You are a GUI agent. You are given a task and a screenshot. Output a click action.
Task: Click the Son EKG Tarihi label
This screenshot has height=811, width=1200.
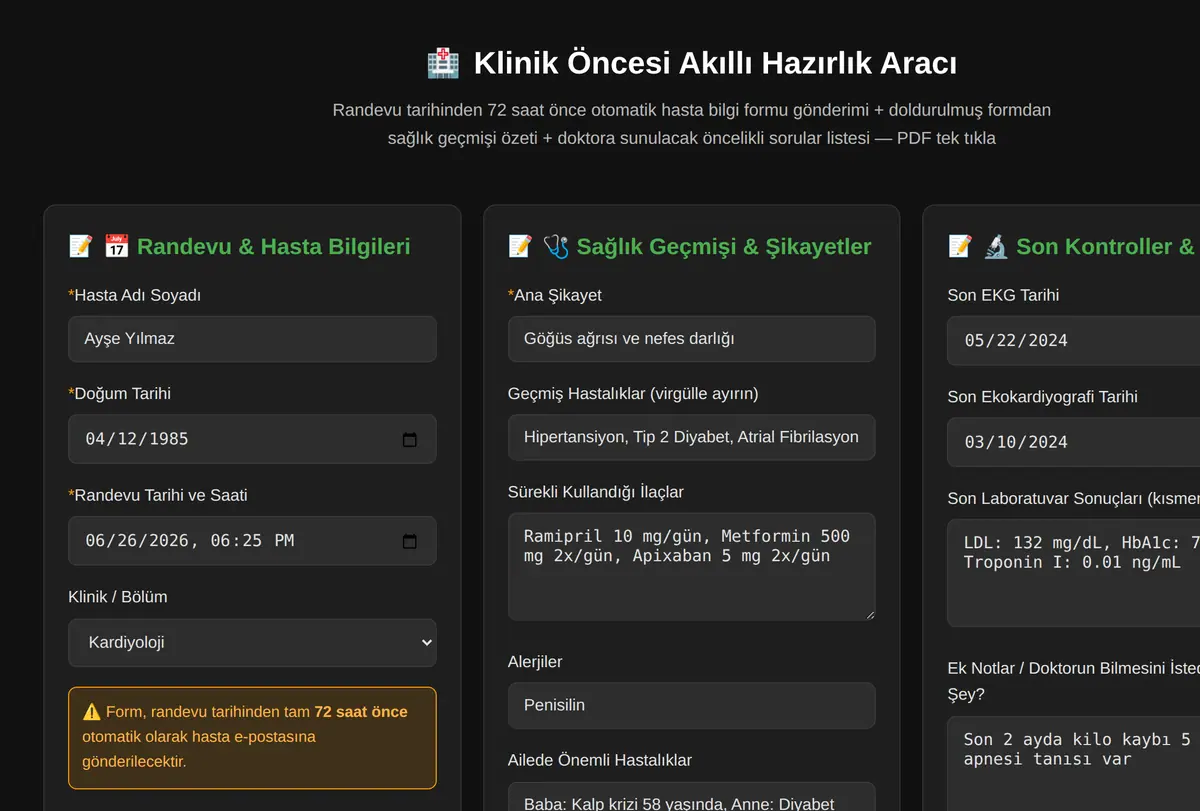pos(1003,295)
